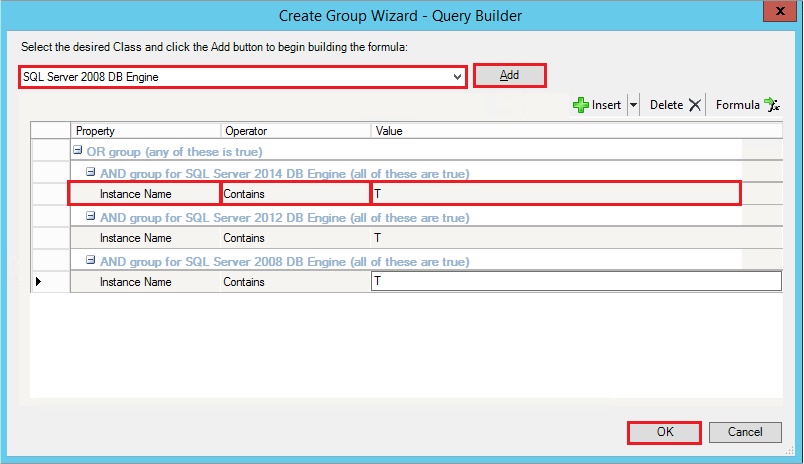Close the Query Builder window
The image size is (804, 464).
click(x=779, y=11)
